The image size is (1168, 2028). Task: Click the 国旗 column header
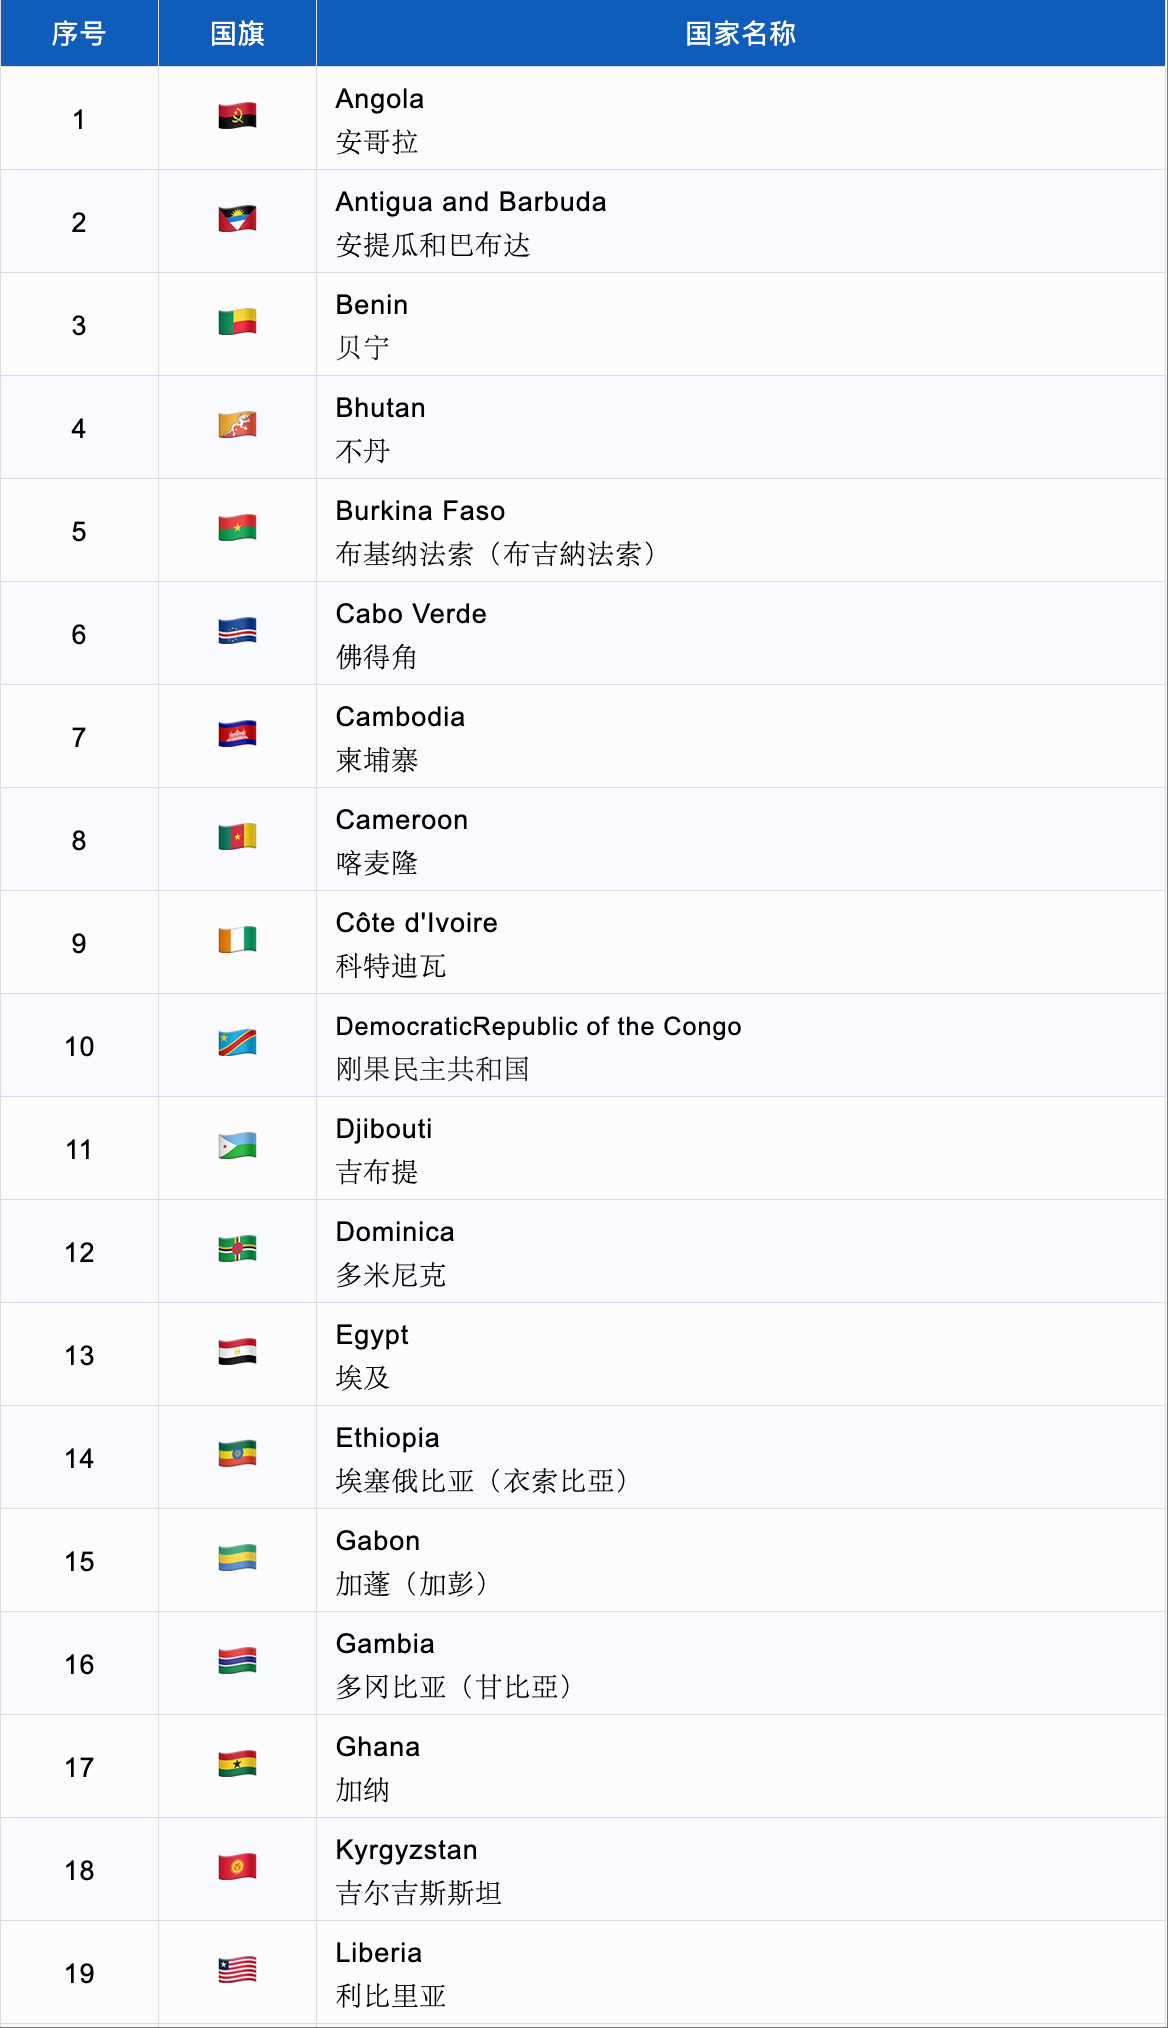coord(237,34)
